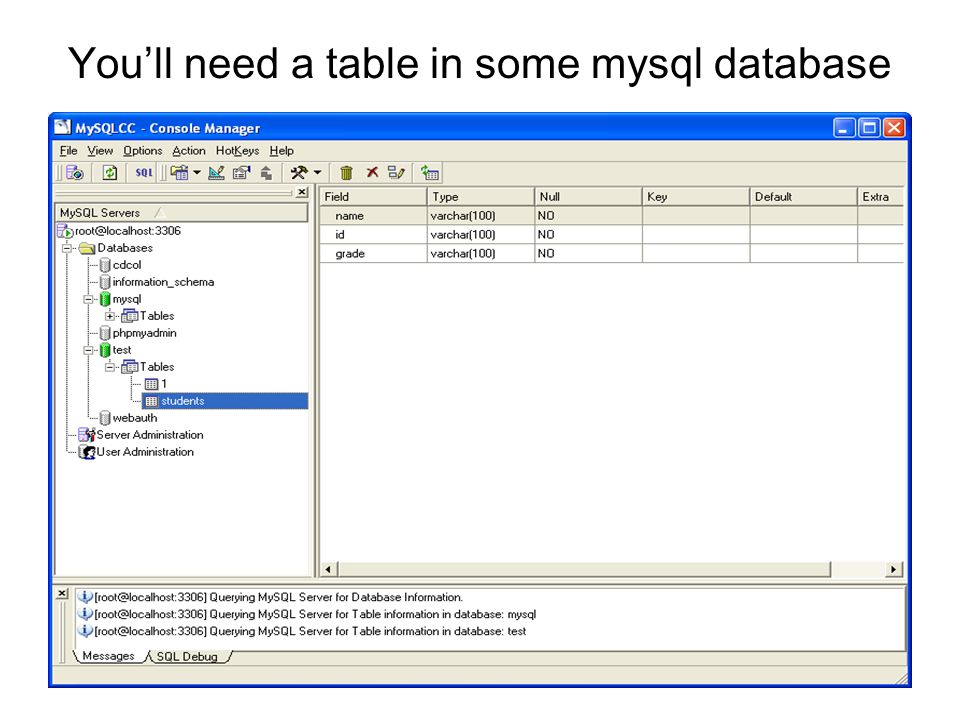Open the dropdown arrow beside tools icon
This screenshot has width=960, height=720.
(317, 173)
